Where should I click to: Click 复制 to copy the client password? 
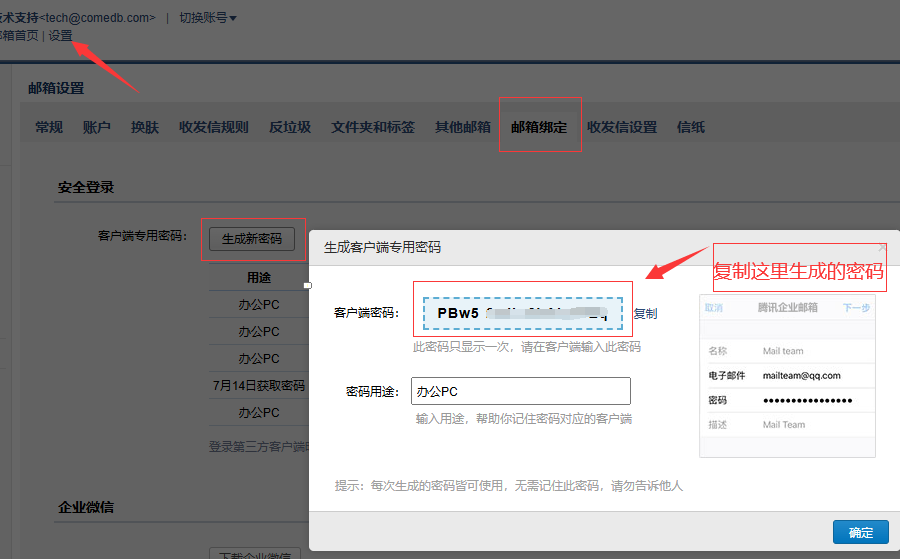[x=645, y=314]
